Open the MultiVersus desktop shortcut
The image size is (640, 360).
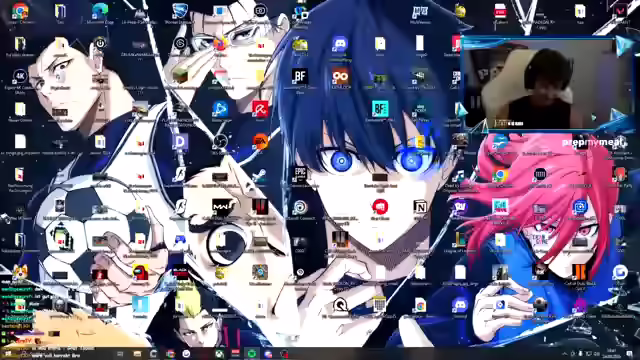[420, 11]
